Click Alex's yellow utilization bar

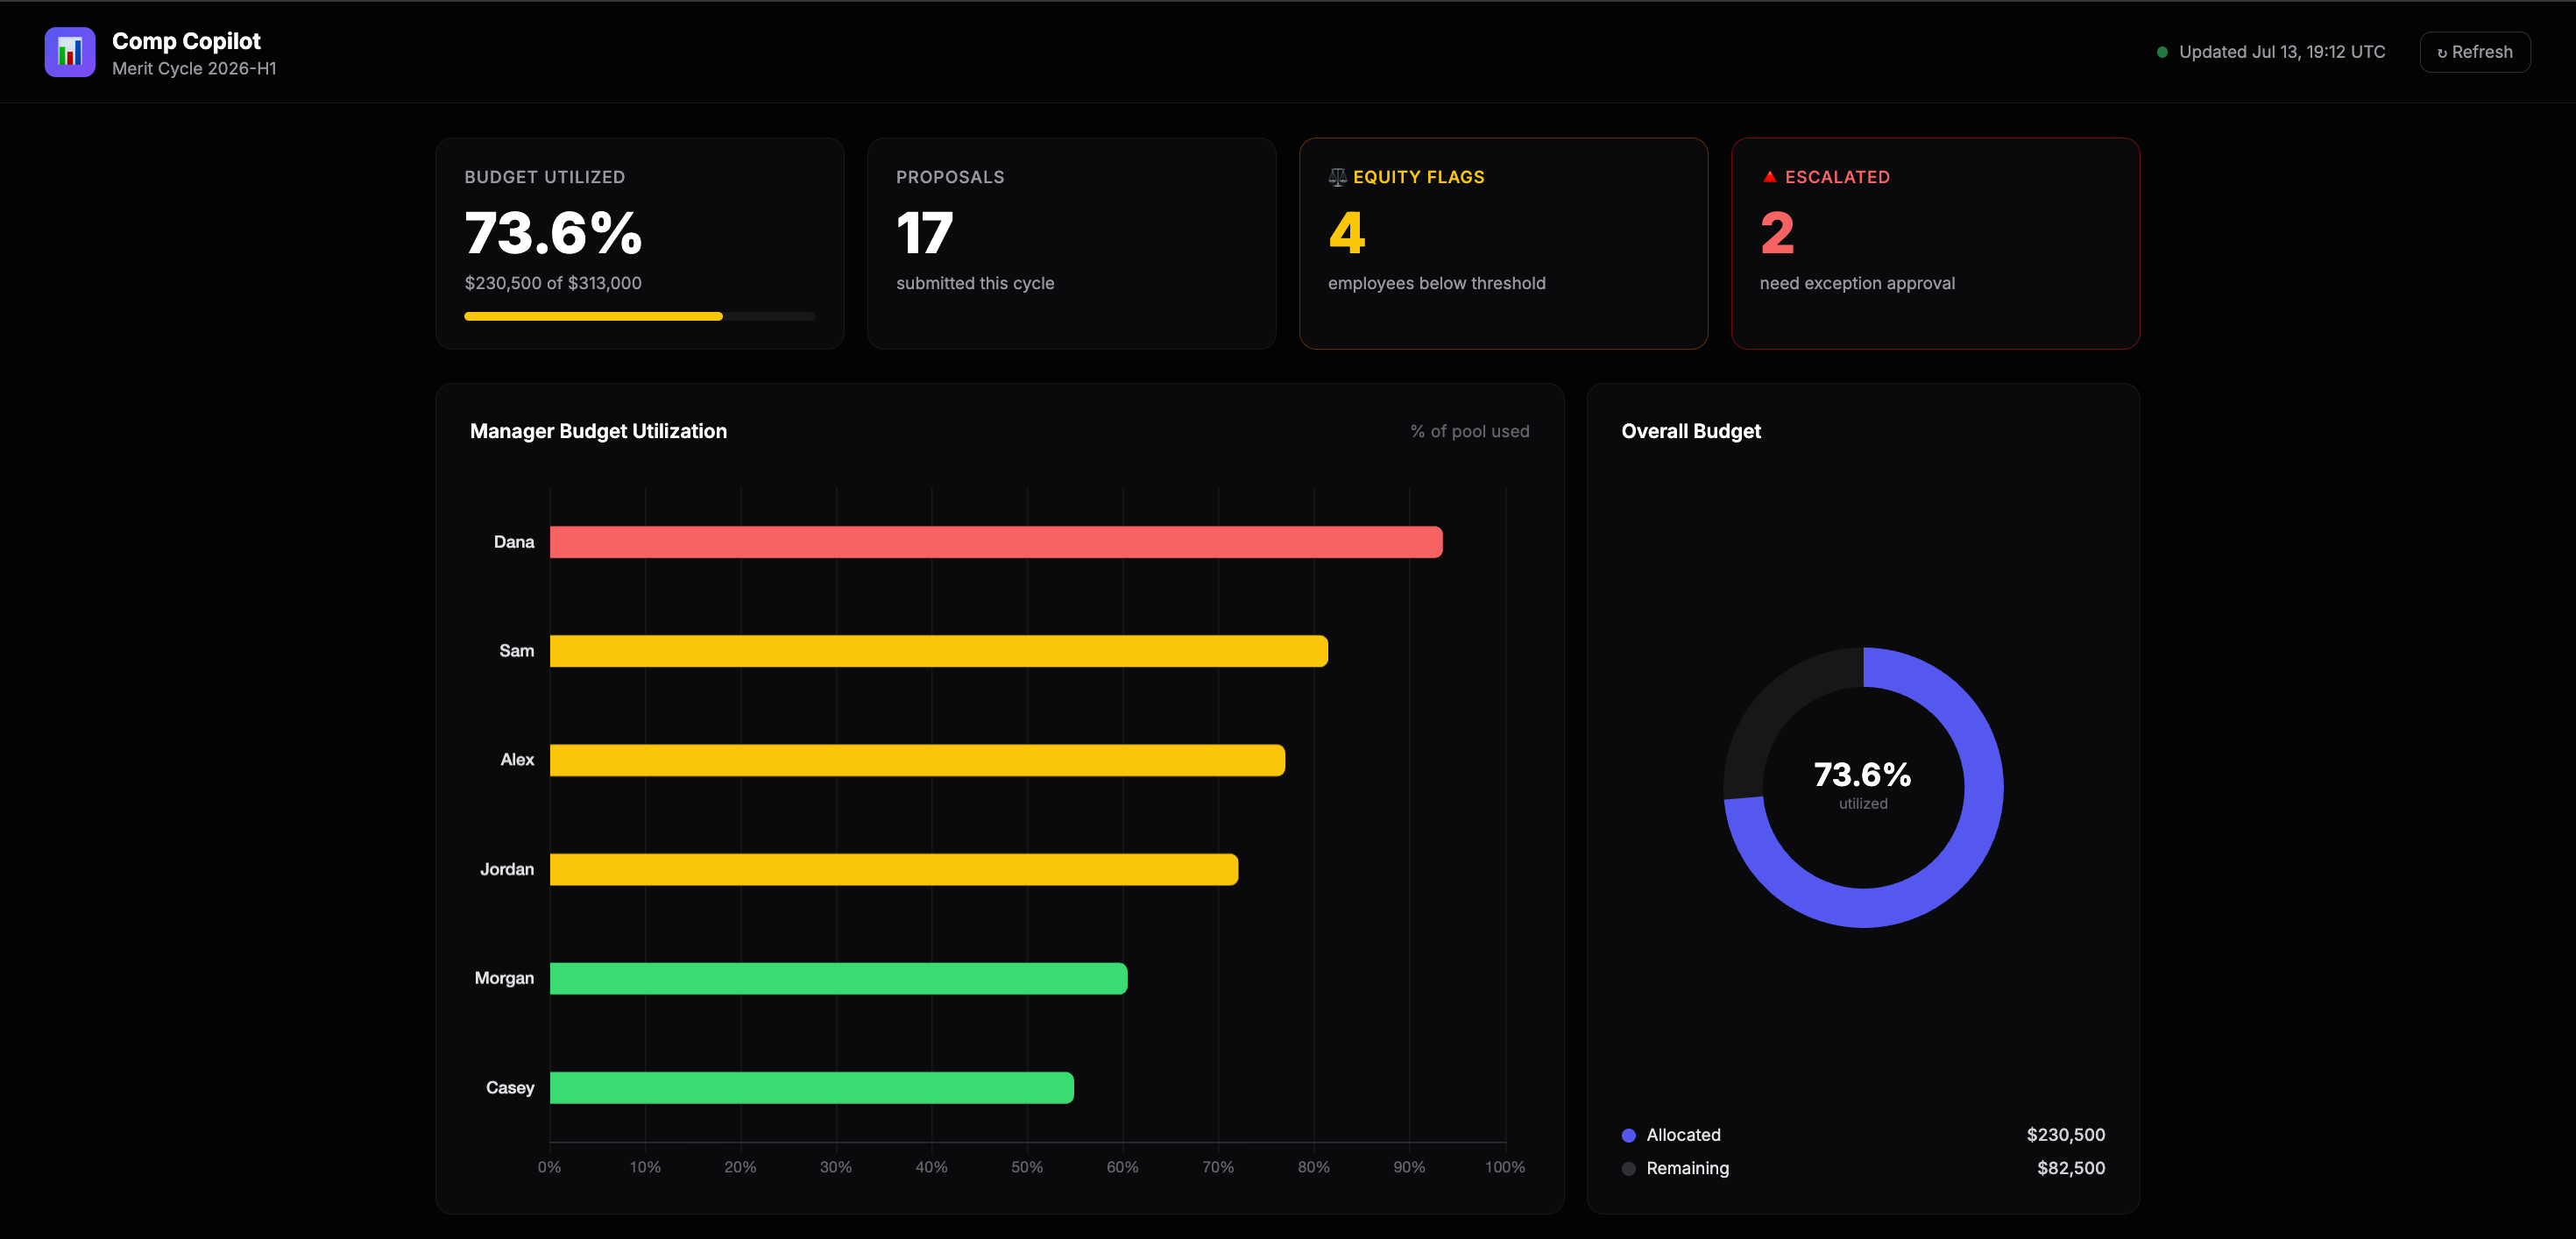coord(918,760)
